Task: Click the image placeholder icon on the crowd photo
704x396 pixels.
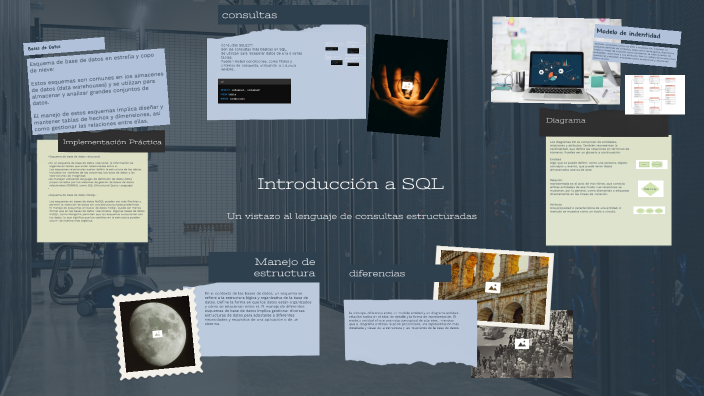Action: [x=521, y=344]
